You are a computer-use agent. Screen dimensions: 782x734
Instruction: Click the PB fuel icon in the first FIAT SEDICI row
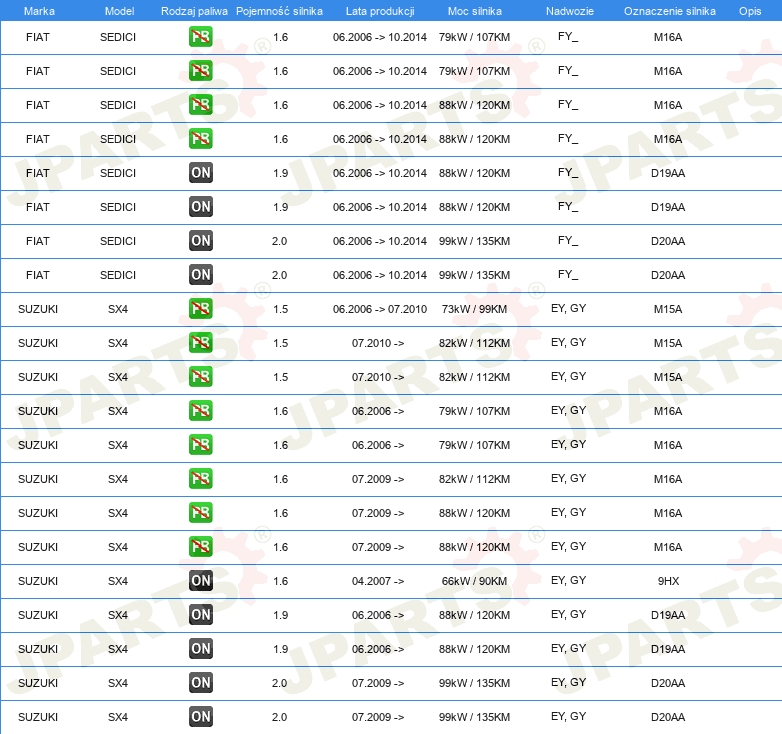[x=200, y=37]
